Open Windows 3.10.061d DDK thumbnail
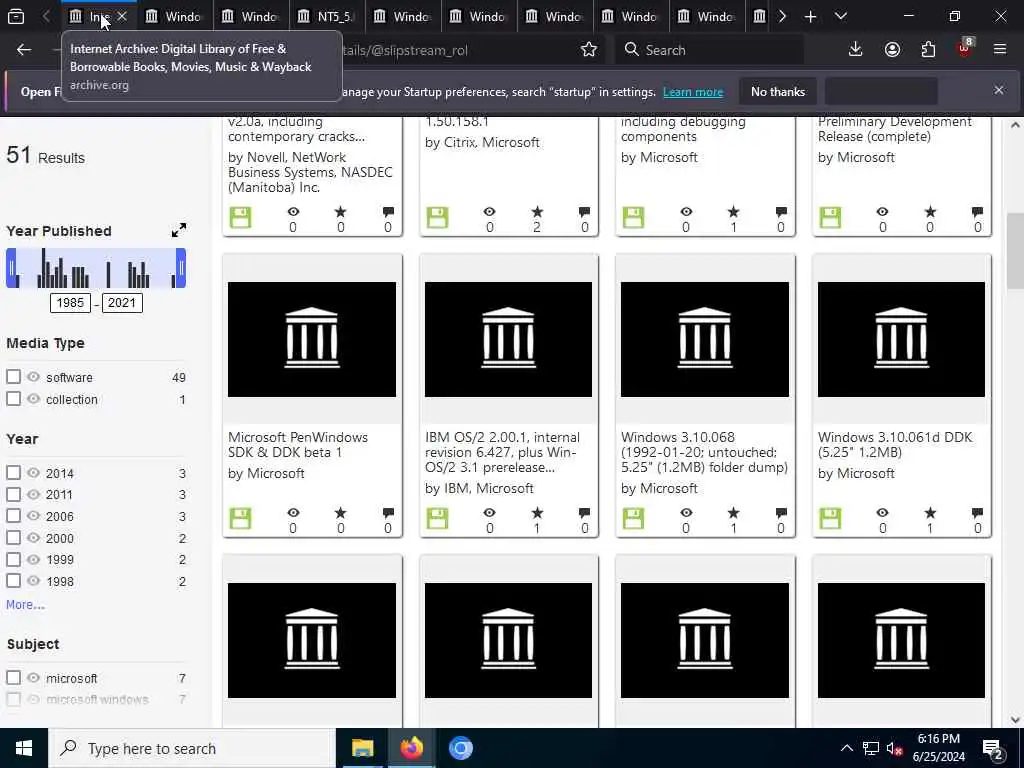 901,339
